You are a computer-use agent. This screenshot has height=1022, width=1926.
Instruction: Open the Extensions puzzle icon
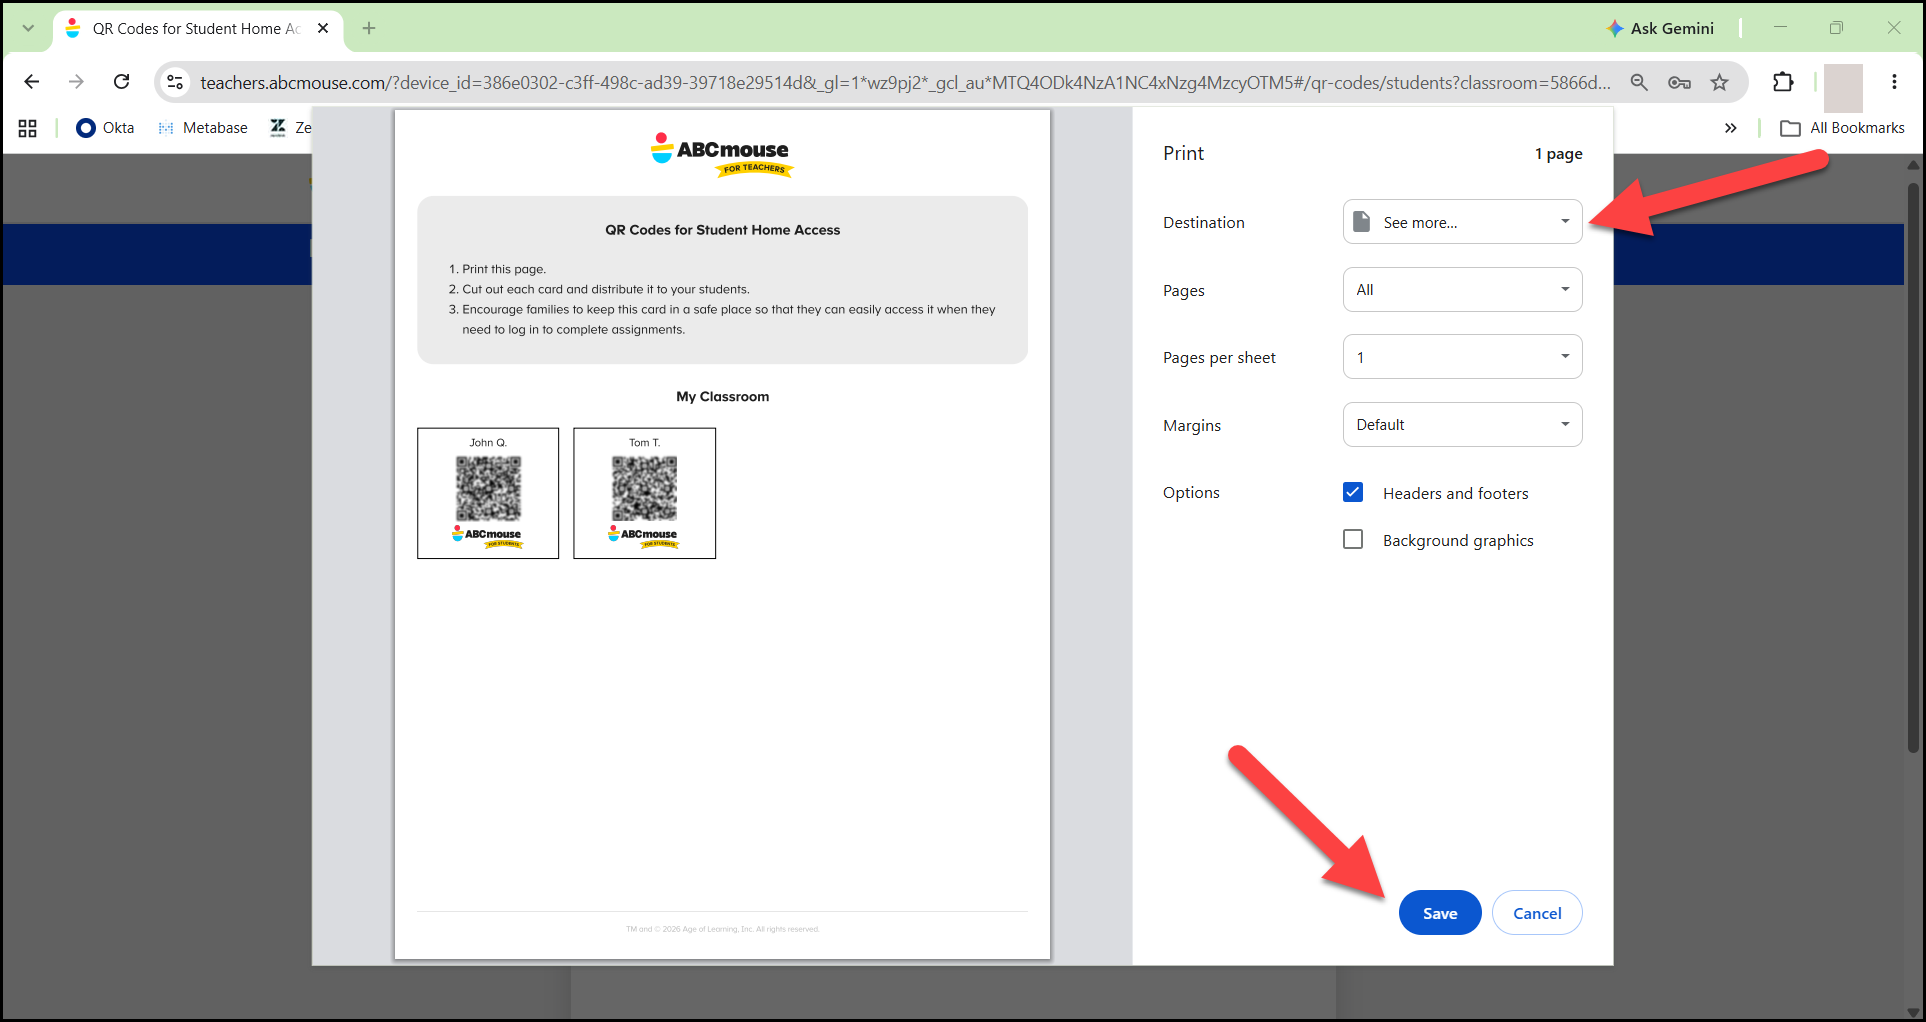click(1783, 82)
